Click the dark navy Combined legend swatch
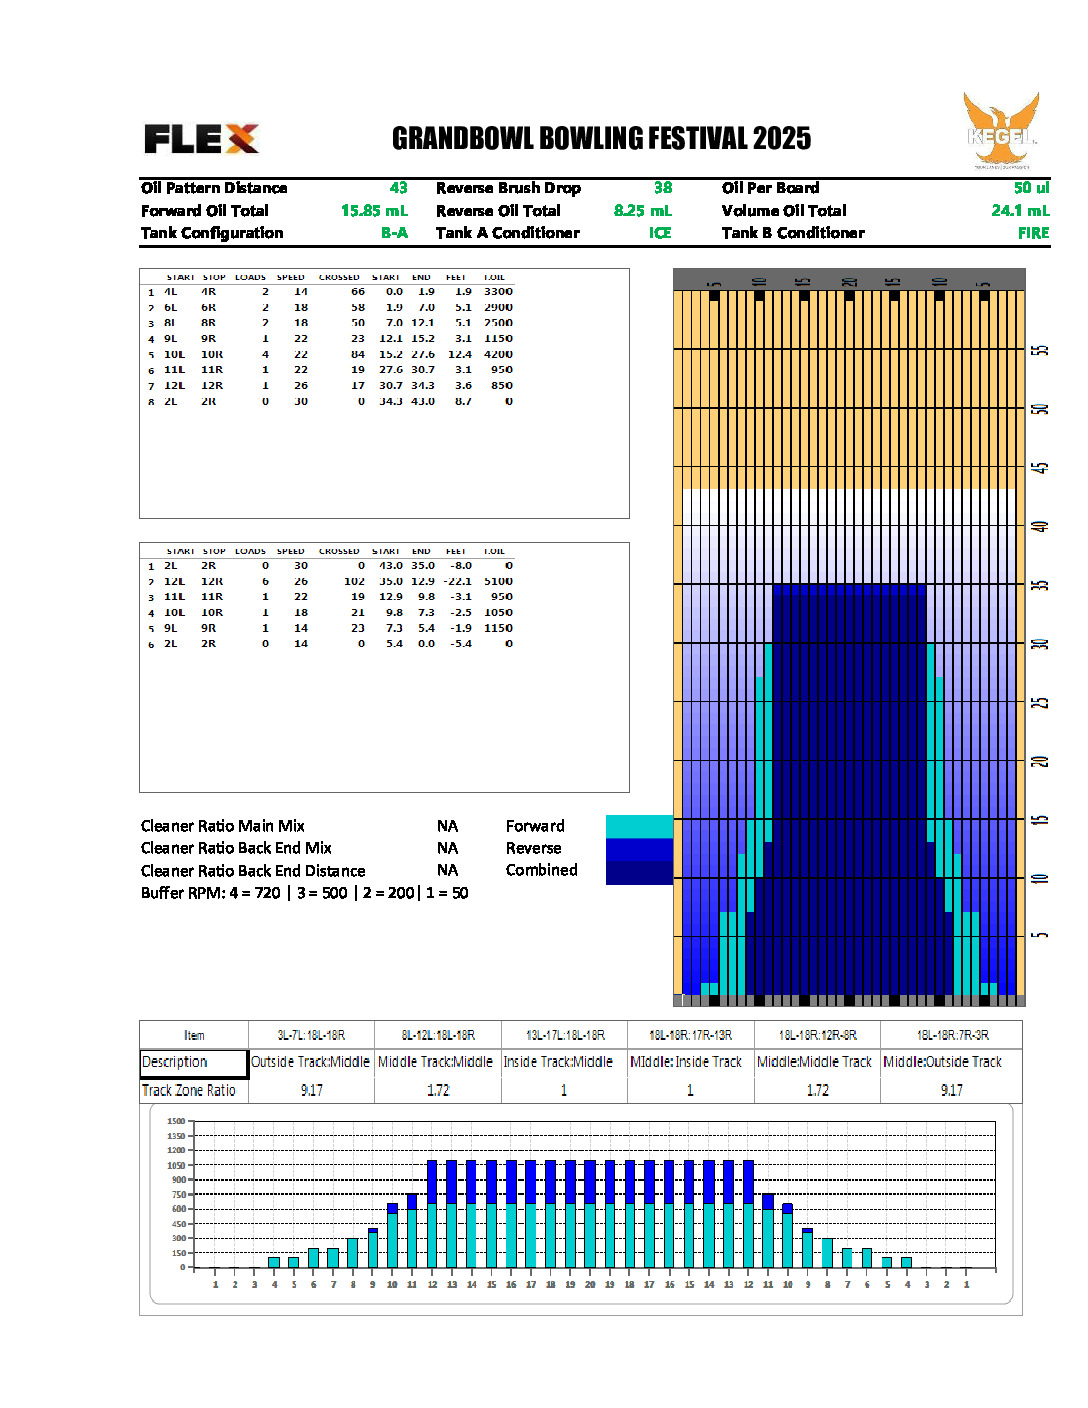Screen dimensions: 1088x1408 [638, 873]
